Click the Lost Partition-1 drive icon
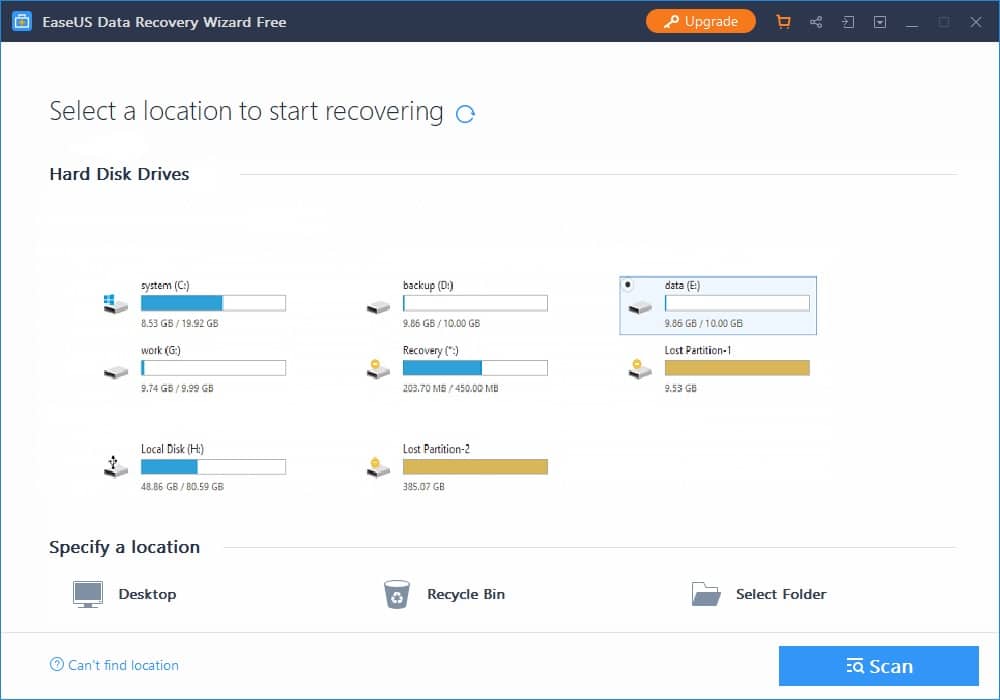This screenshot has height=700, width=1000. tap(640, 368)
